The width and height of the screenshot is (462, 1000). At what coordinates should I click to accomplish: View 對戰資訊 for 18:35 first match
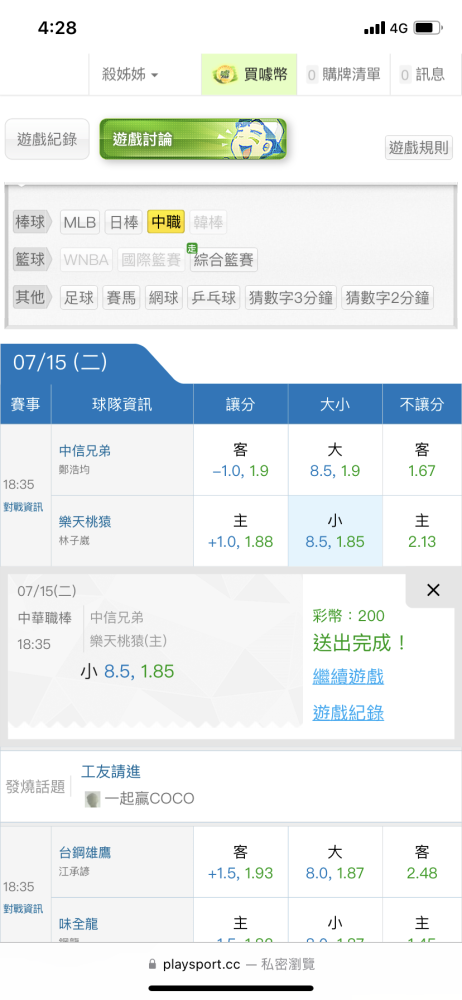pos(23,508)
